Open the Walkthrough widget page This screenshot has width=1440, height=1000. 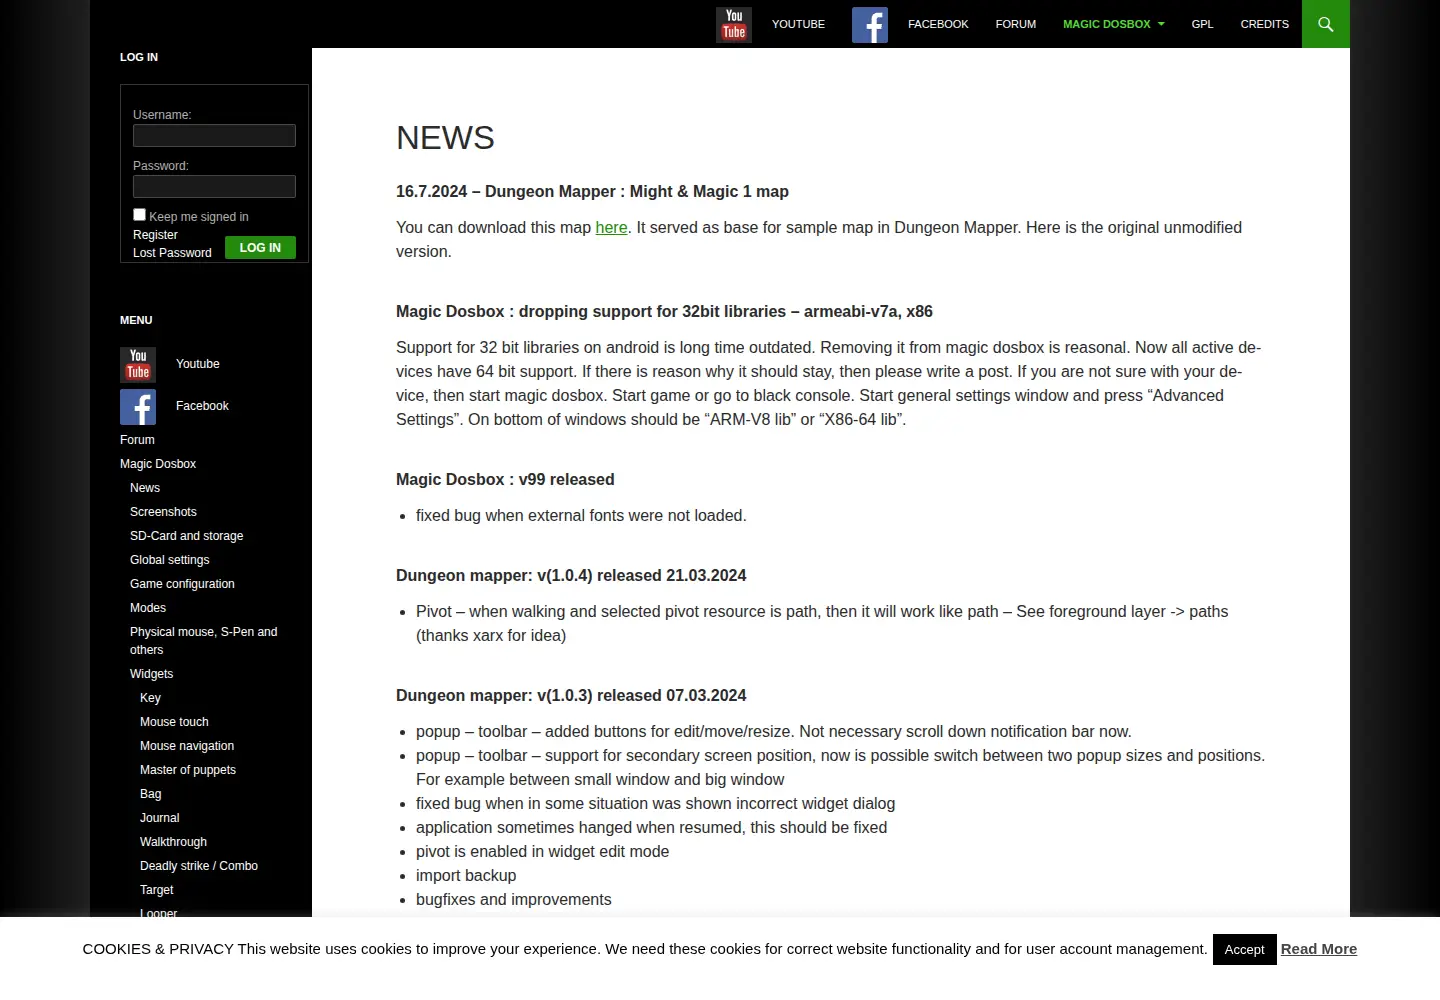173,842
